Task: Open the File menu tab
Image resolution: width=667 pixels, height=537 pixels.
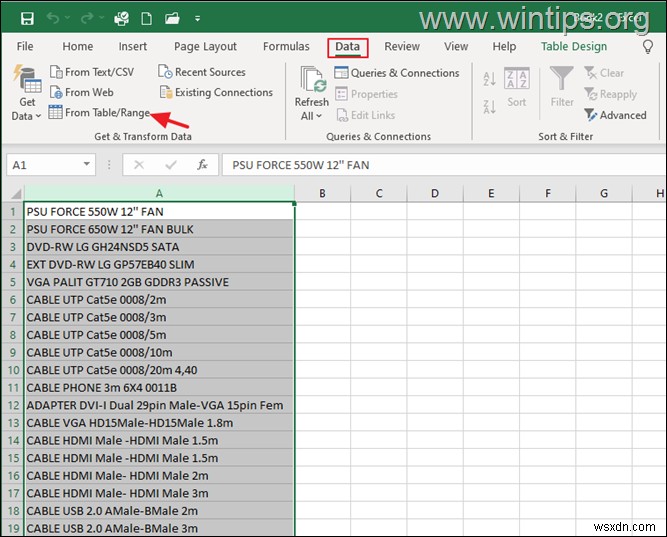Action: pyautogui.click(x=25, y=46)
